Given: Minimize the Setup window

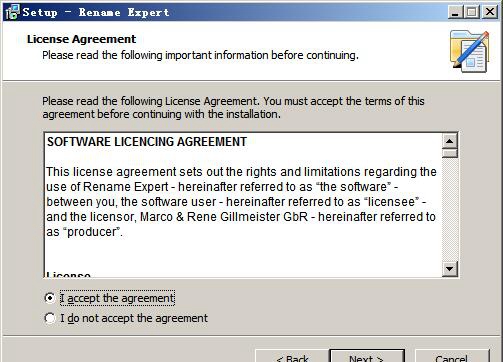Looking at the screenshot, I should coord(455,12).
